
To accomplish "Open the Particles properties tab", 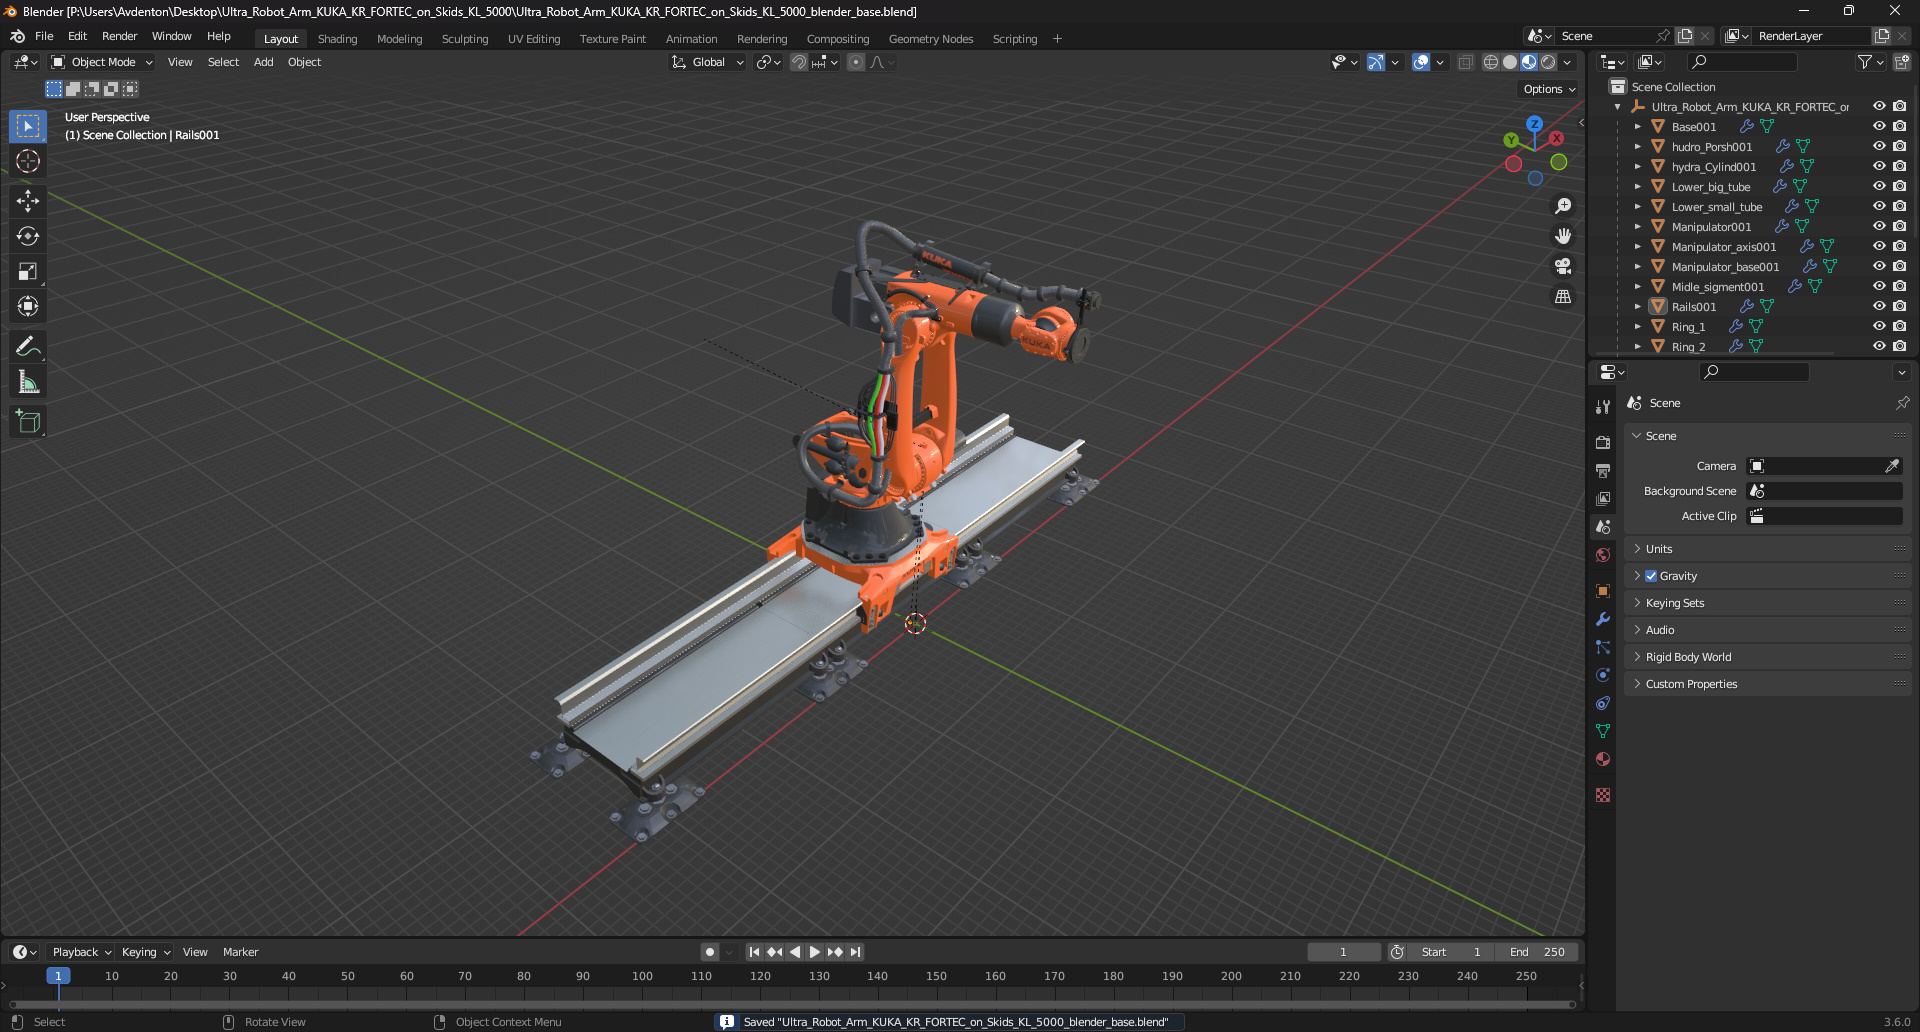I will click(1603, 647).
